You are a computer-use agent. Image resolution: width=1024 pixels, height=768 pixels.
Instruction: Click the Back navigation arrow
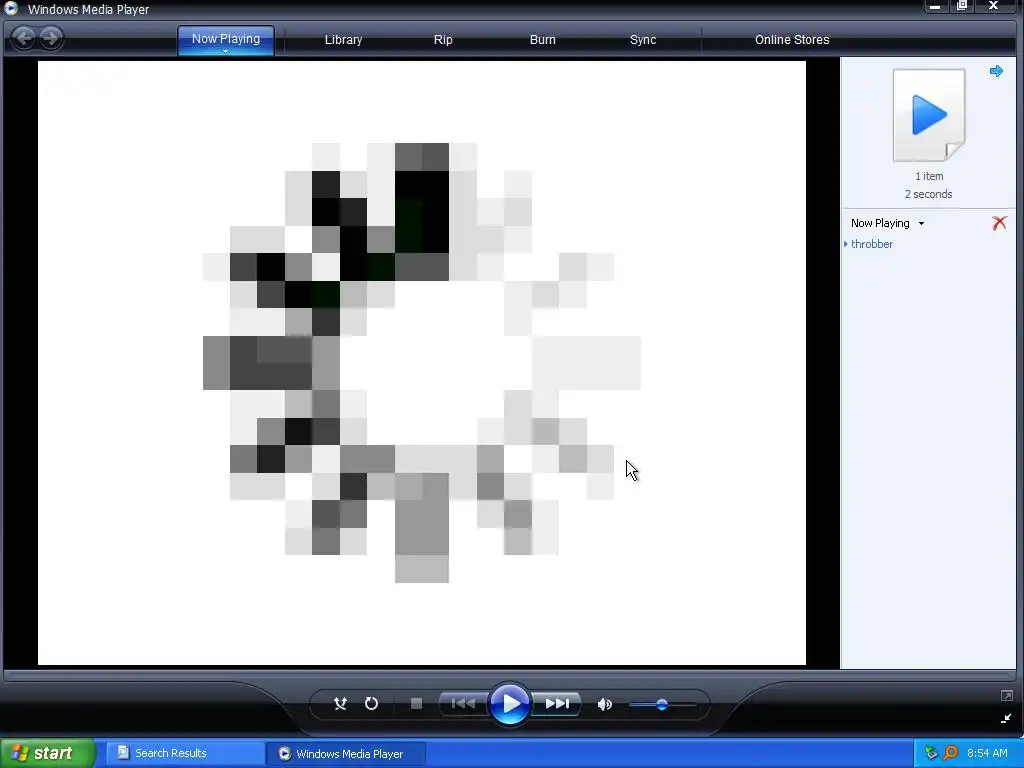(x=24, y=38)
